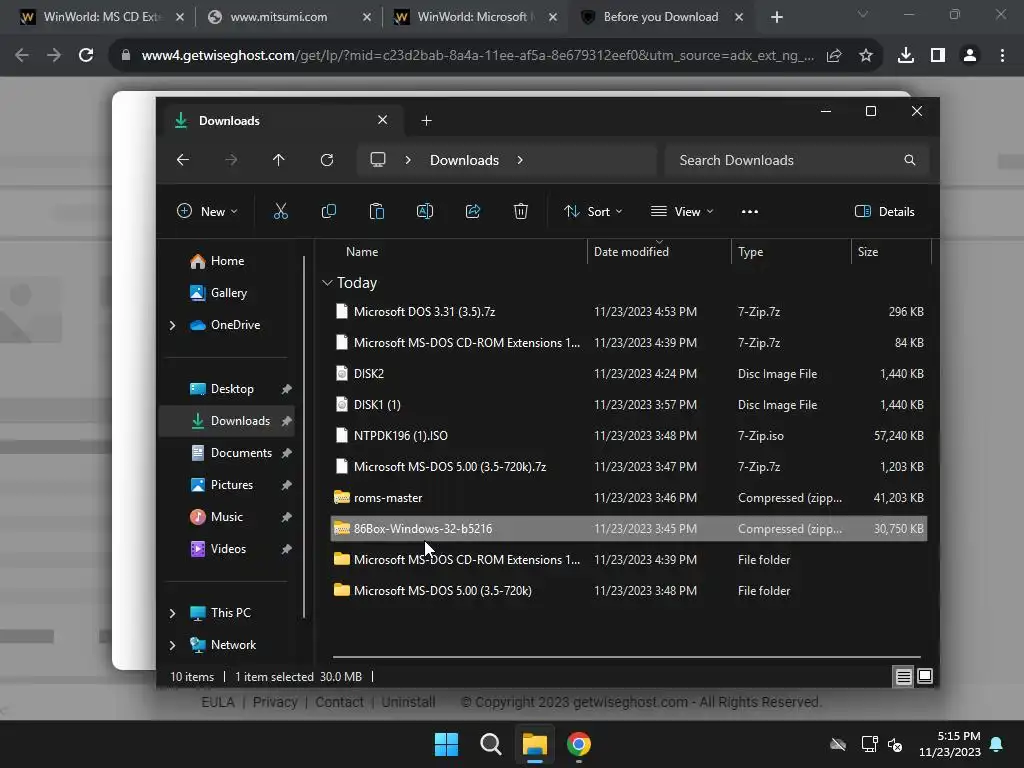Click the Contact link on the webpage
This screenshot has height=768, width=1024.
click(x=339, y=702)
